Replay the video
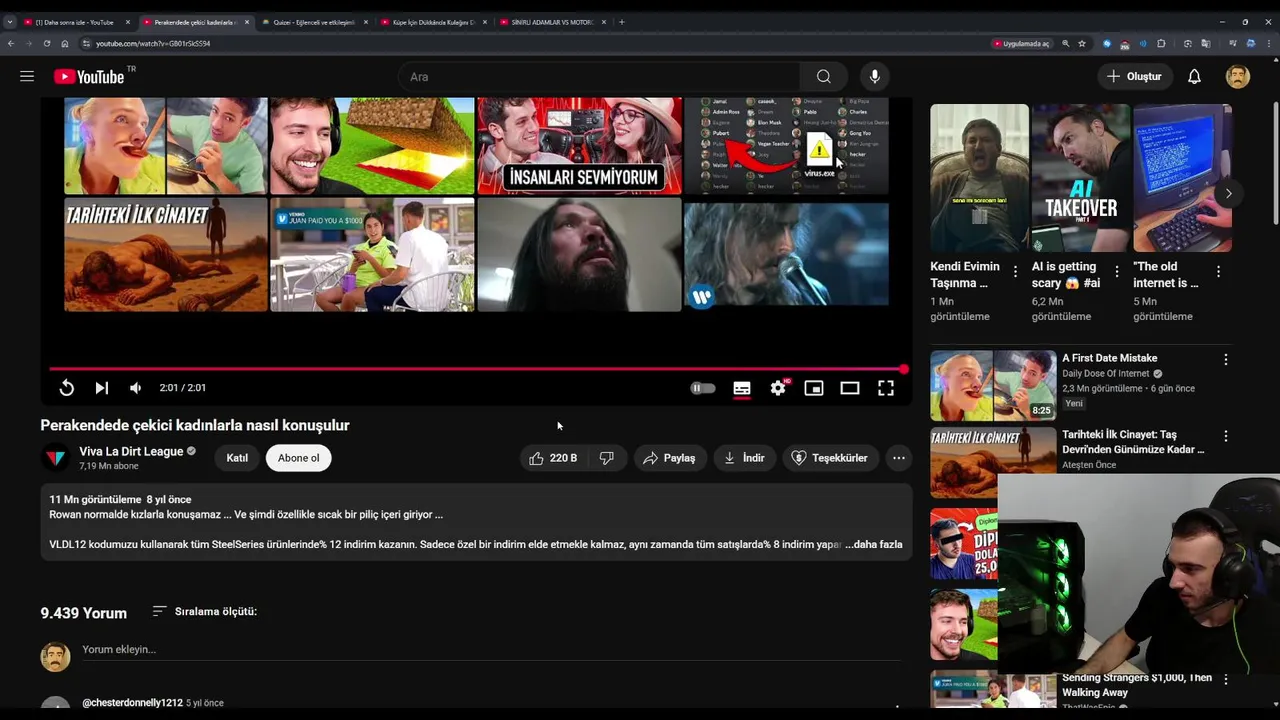The height and width of the screenshot is (720, 1280). [66, 388]
